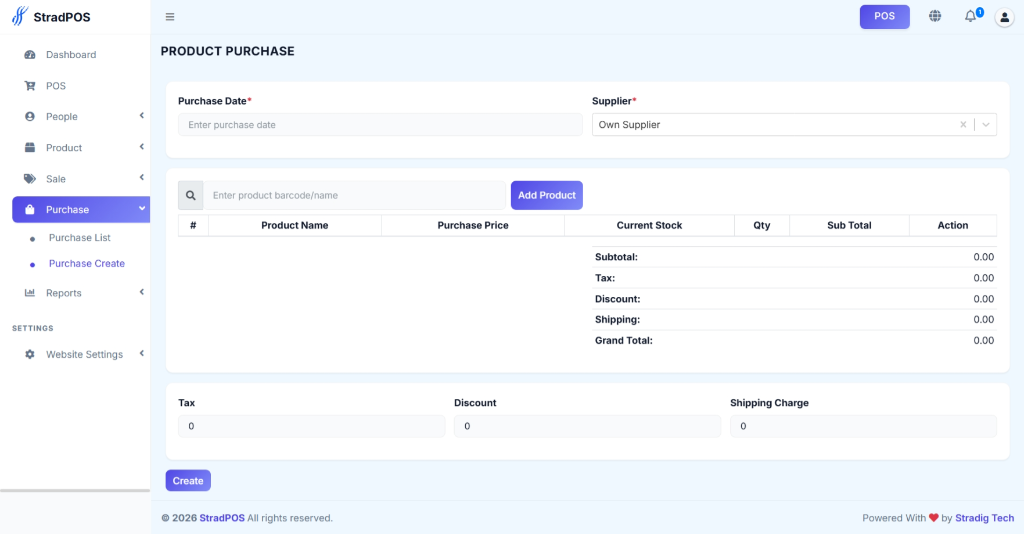Toggle the hamburger sidebar menu icon

pos(170,17)
